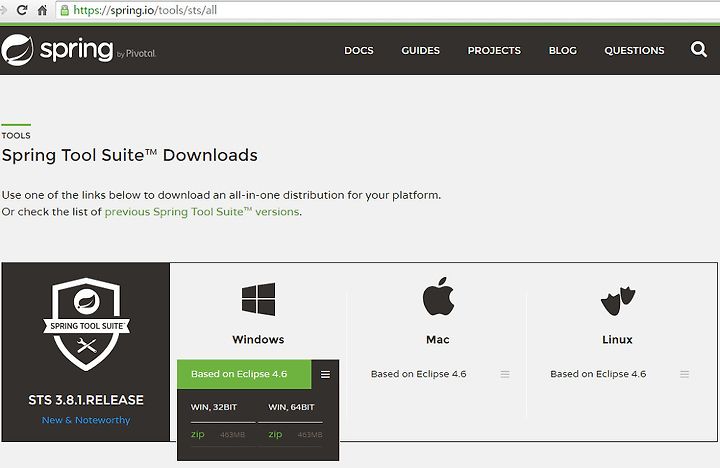Click the green padlock security icon
This screenshot has height=468, width=720.
click(65, 10)
